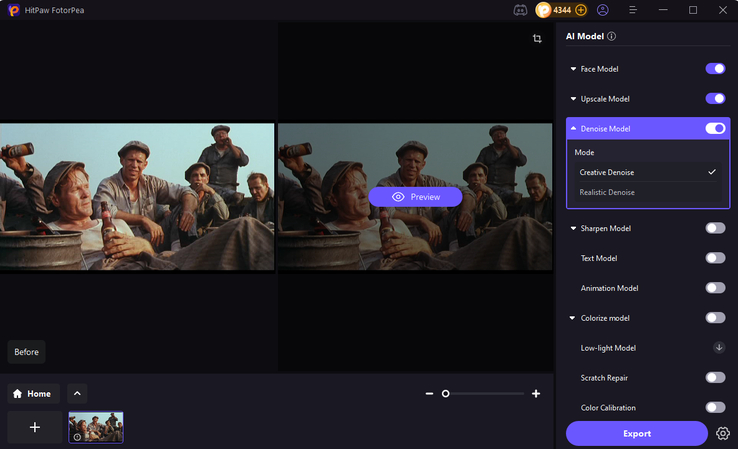Select Creative Denoise mode
This screenshot has height=449, width=738.
tap(647, 172)
